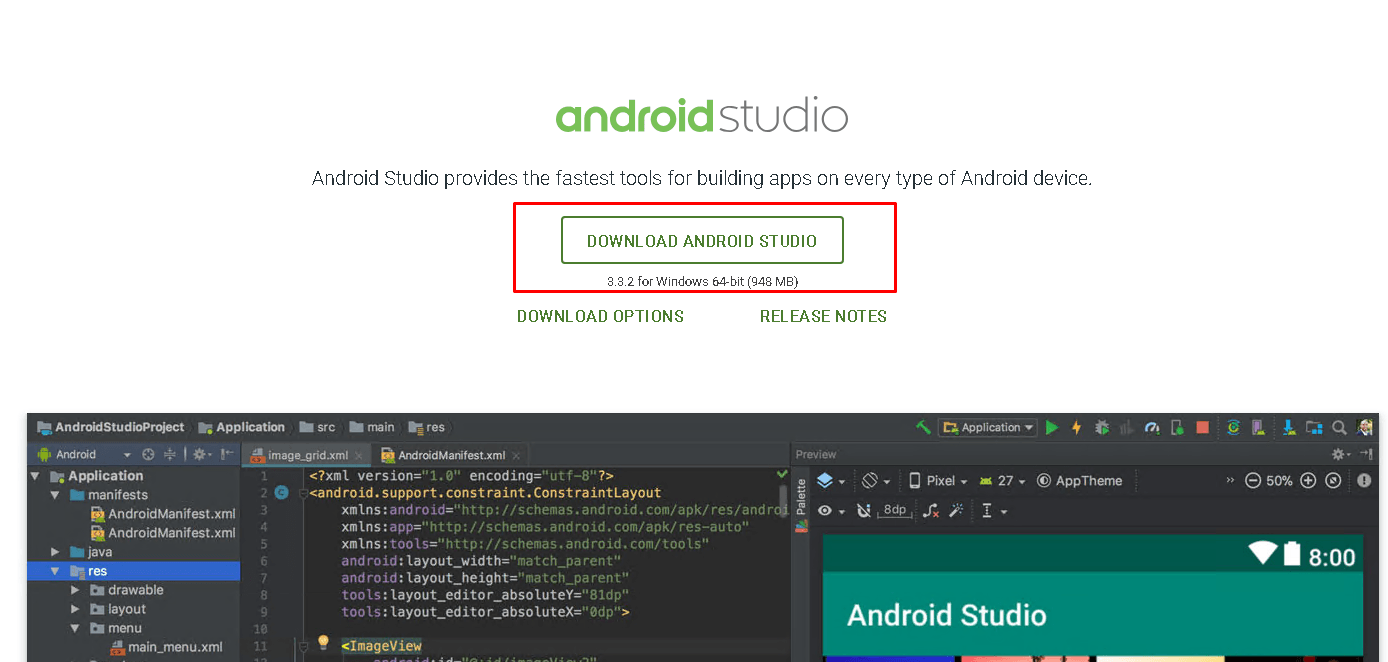
Task: Hide the Project panel with the hide icon
Action: (227, 454)
